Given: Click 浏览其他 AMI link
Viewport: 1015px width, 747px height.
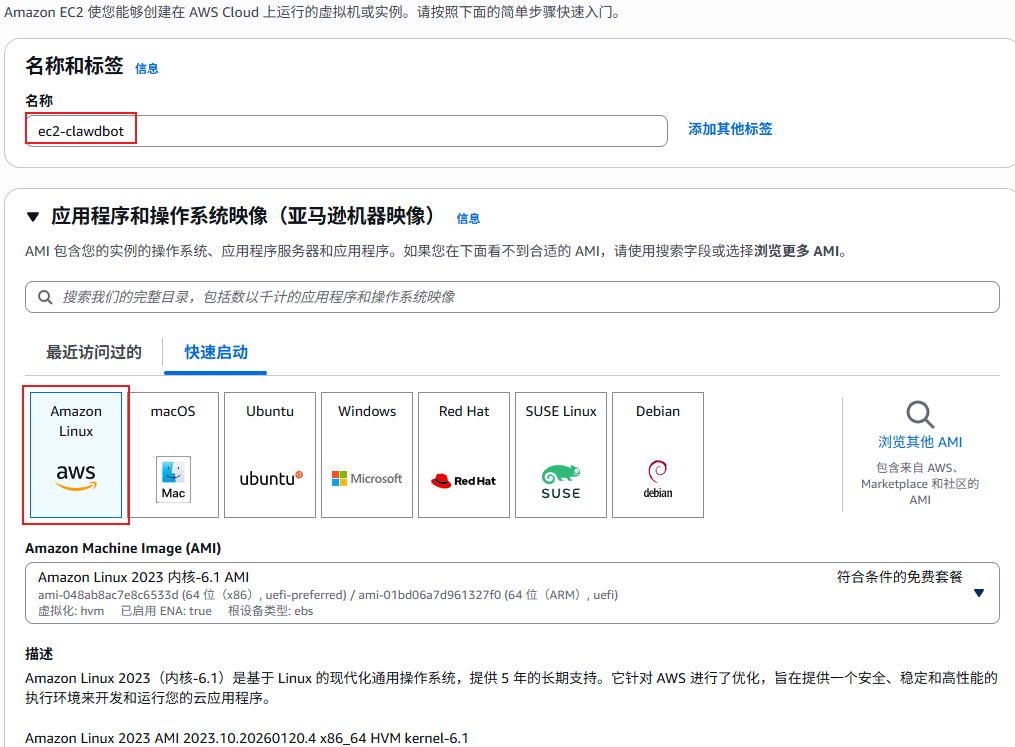Looking at the screenshot, I should pos(920,442).
